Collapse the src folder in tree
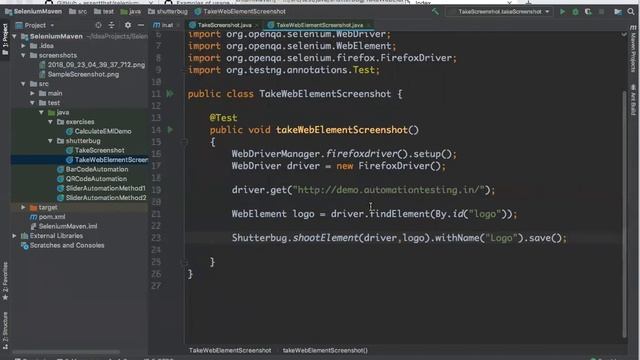The height and width of the screenshot is (360, 640). [x=24, y=84]
